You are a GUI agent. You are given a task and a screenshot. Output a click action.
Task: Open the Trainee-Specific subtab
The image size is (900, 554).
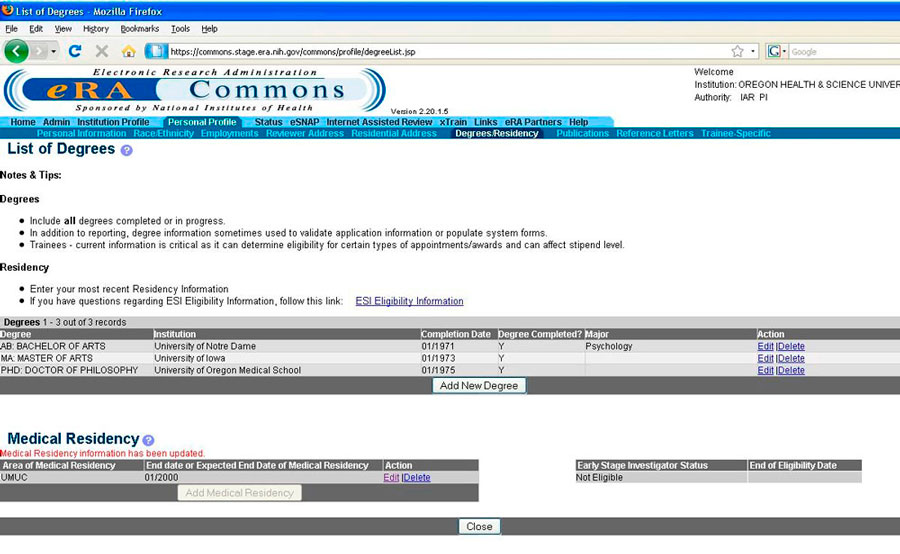[736, 133]
